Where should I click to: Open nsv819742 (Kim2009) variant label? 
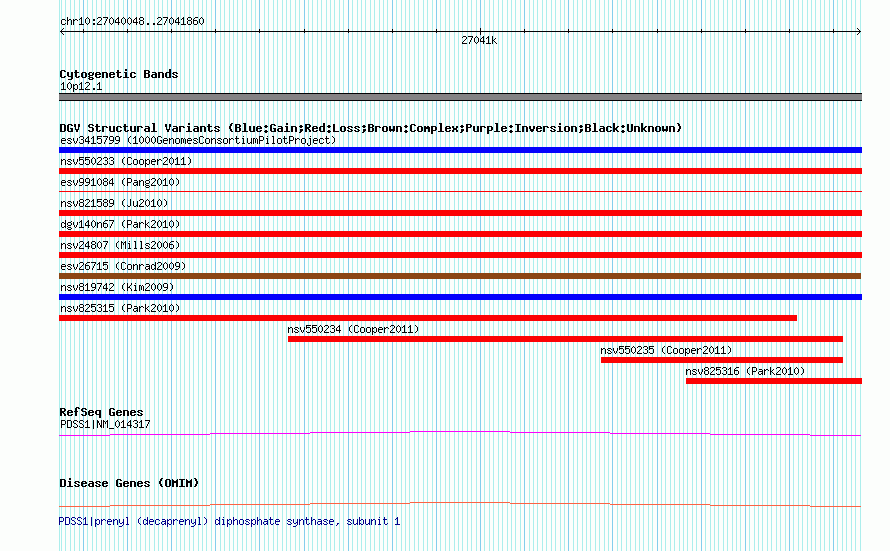point(117,287)
